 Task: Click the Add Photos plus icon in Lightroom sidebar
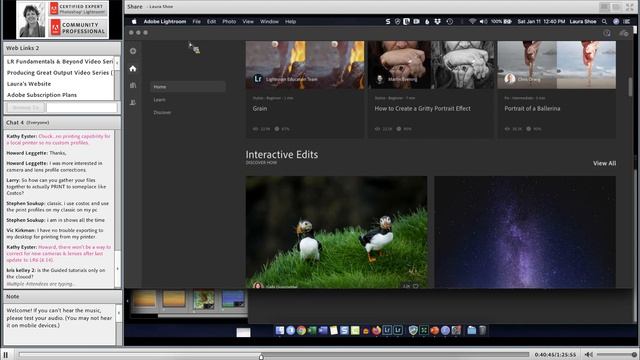click(x=133, y=51)
